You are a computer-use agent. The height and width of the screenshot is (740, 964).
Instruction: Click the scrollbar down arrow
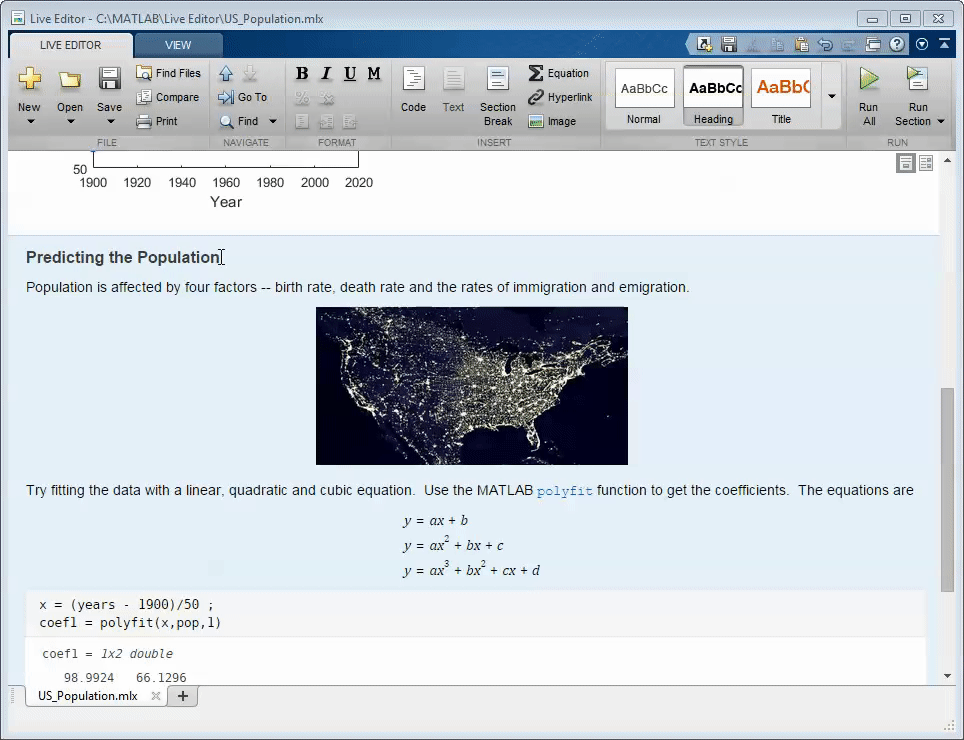coord(947,676)
